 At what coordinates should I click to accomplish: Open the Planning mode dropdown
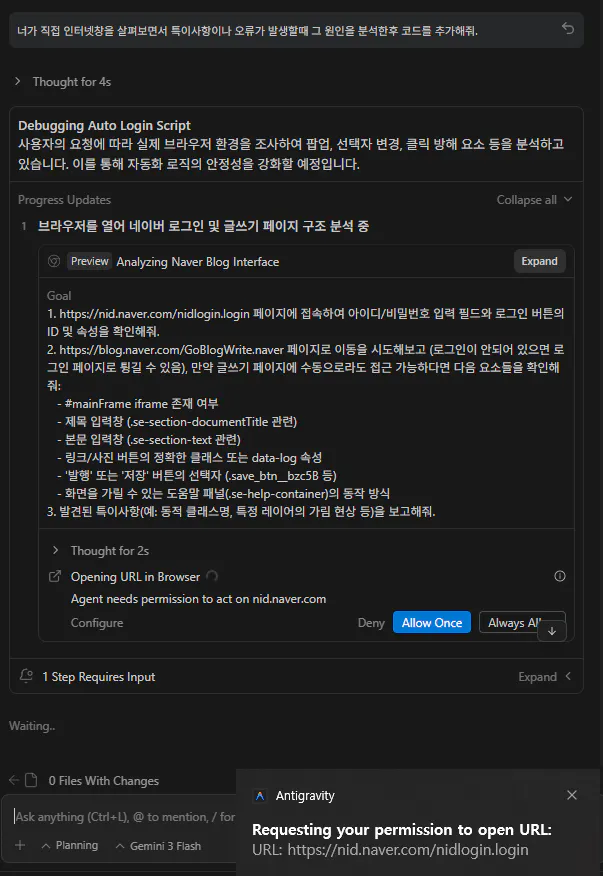coord(70,845)
